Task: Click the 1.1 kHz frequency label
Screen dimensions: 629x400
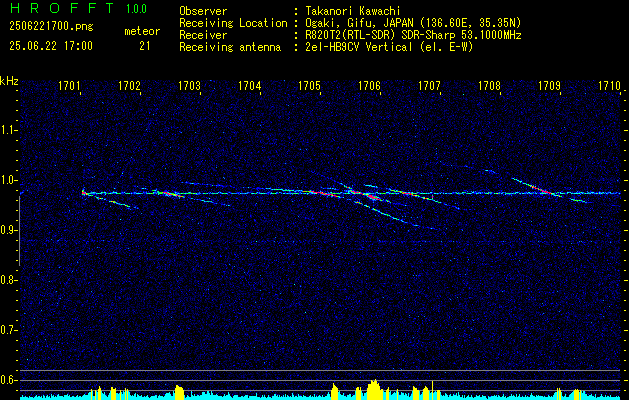Action: (9, 130)
